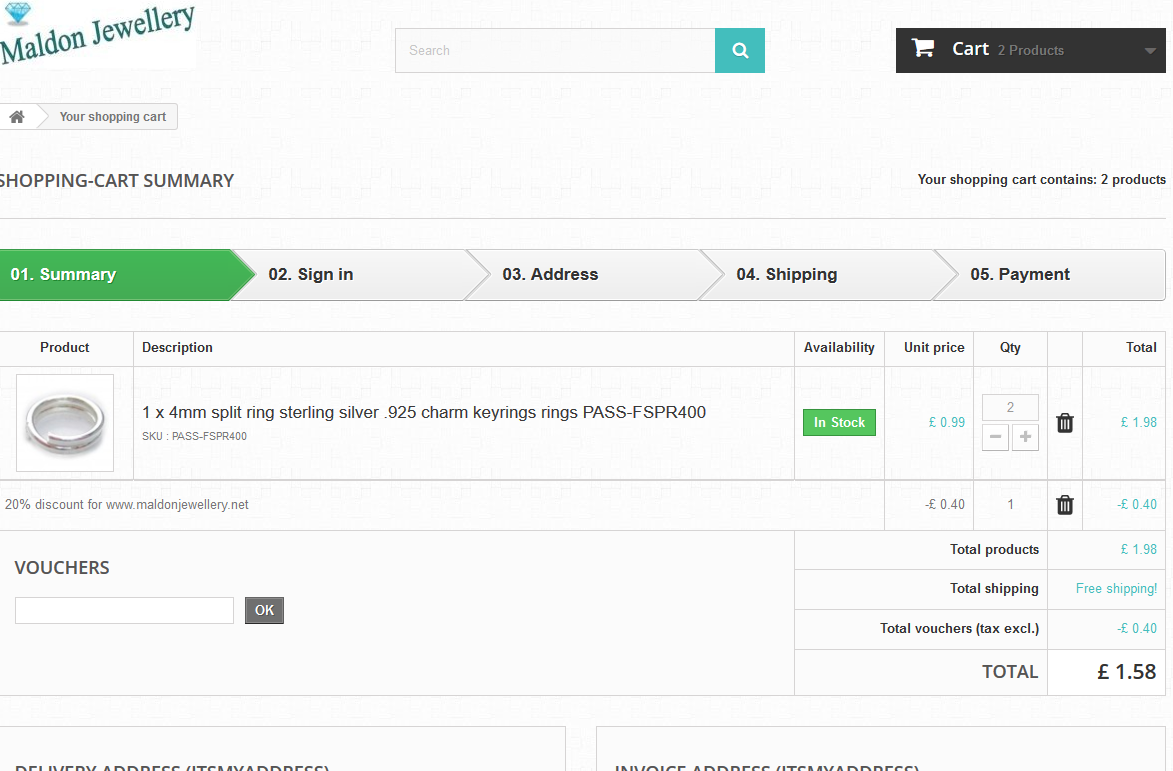Viewport: 1173px width, 771px height.
Task: Click the TOTAL amount £ 1.58
Action: (x=1127, y=672)
